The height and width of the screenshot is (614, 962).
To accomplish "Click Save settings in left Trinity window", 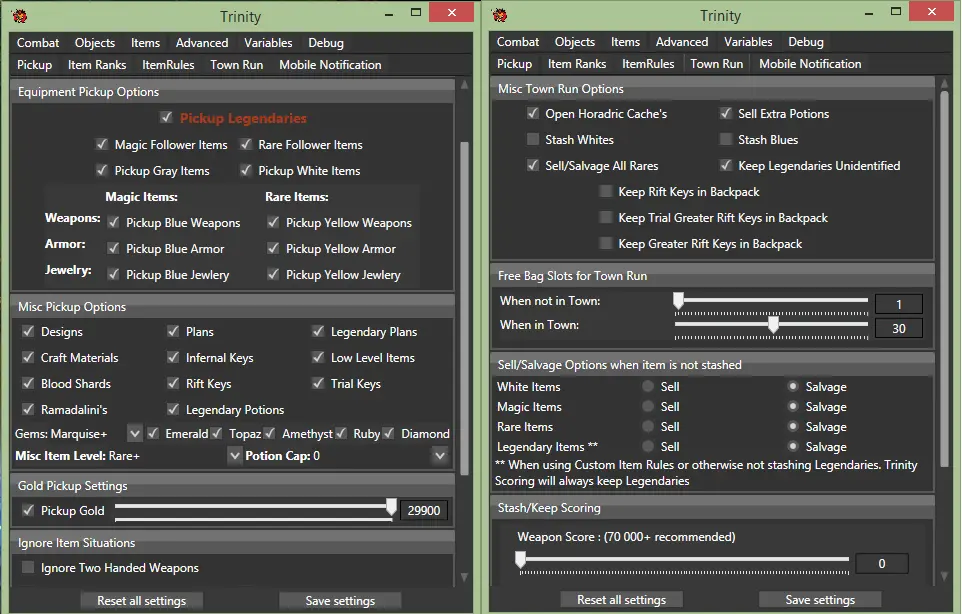I will [x=340, y=601].
